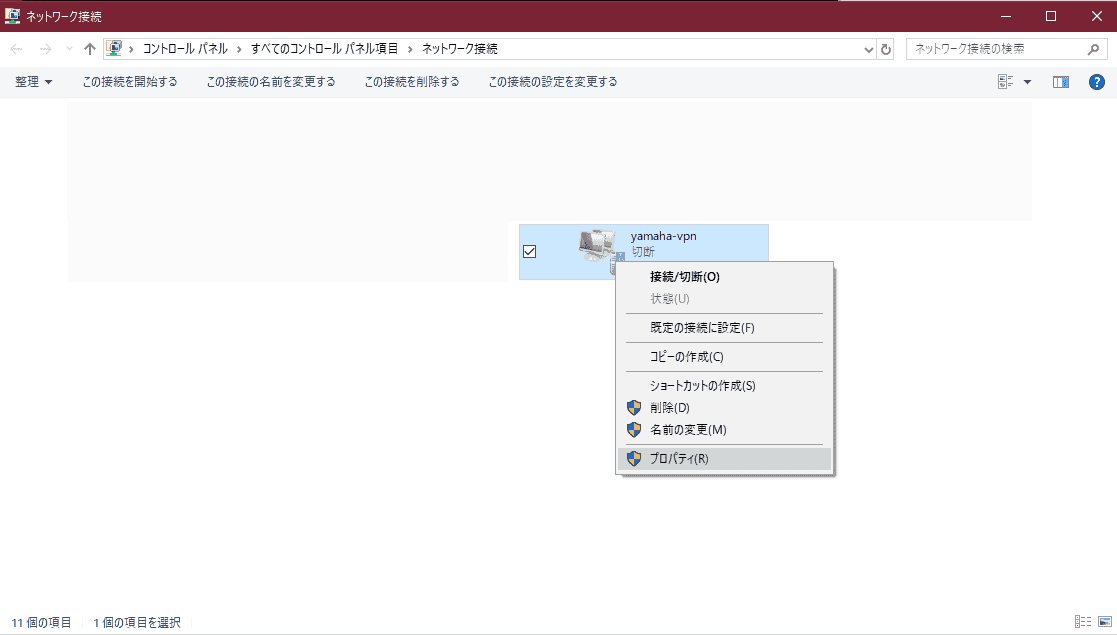
Task: Open the view options dropdown arrow
Action: [1027, 82]
